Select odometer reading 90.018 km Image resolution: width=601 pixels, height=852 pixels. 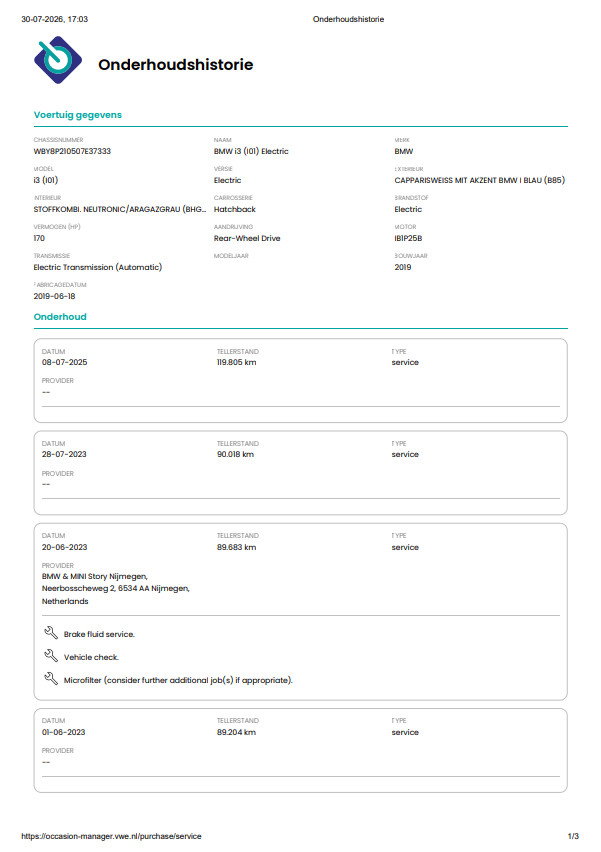pyautogui.click(x=235, y=454)
